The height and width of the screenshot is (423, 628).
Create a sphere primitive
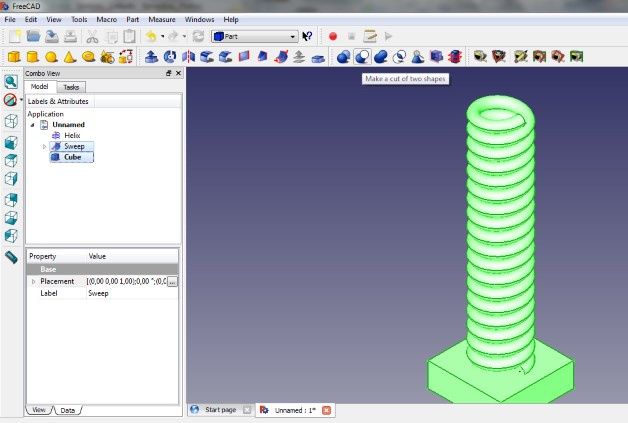pyautogui.click(x=51, y=57)
